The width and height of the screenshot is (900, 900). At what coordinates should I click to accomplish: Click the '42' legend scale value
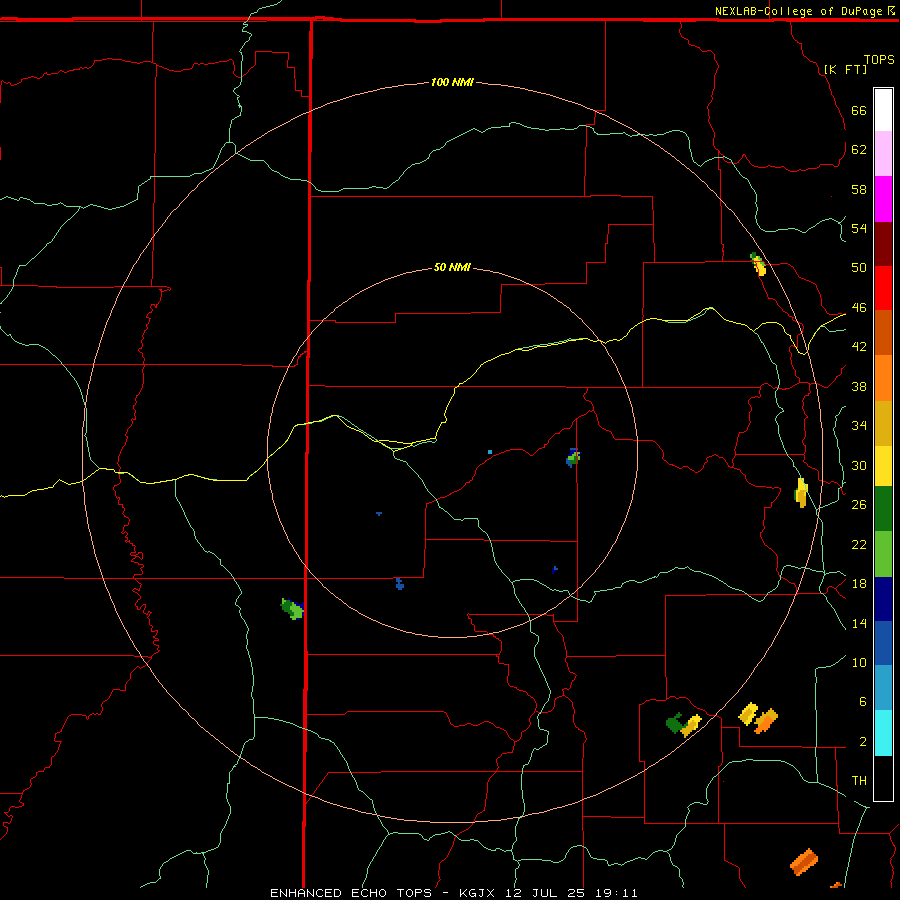(859, 347)
